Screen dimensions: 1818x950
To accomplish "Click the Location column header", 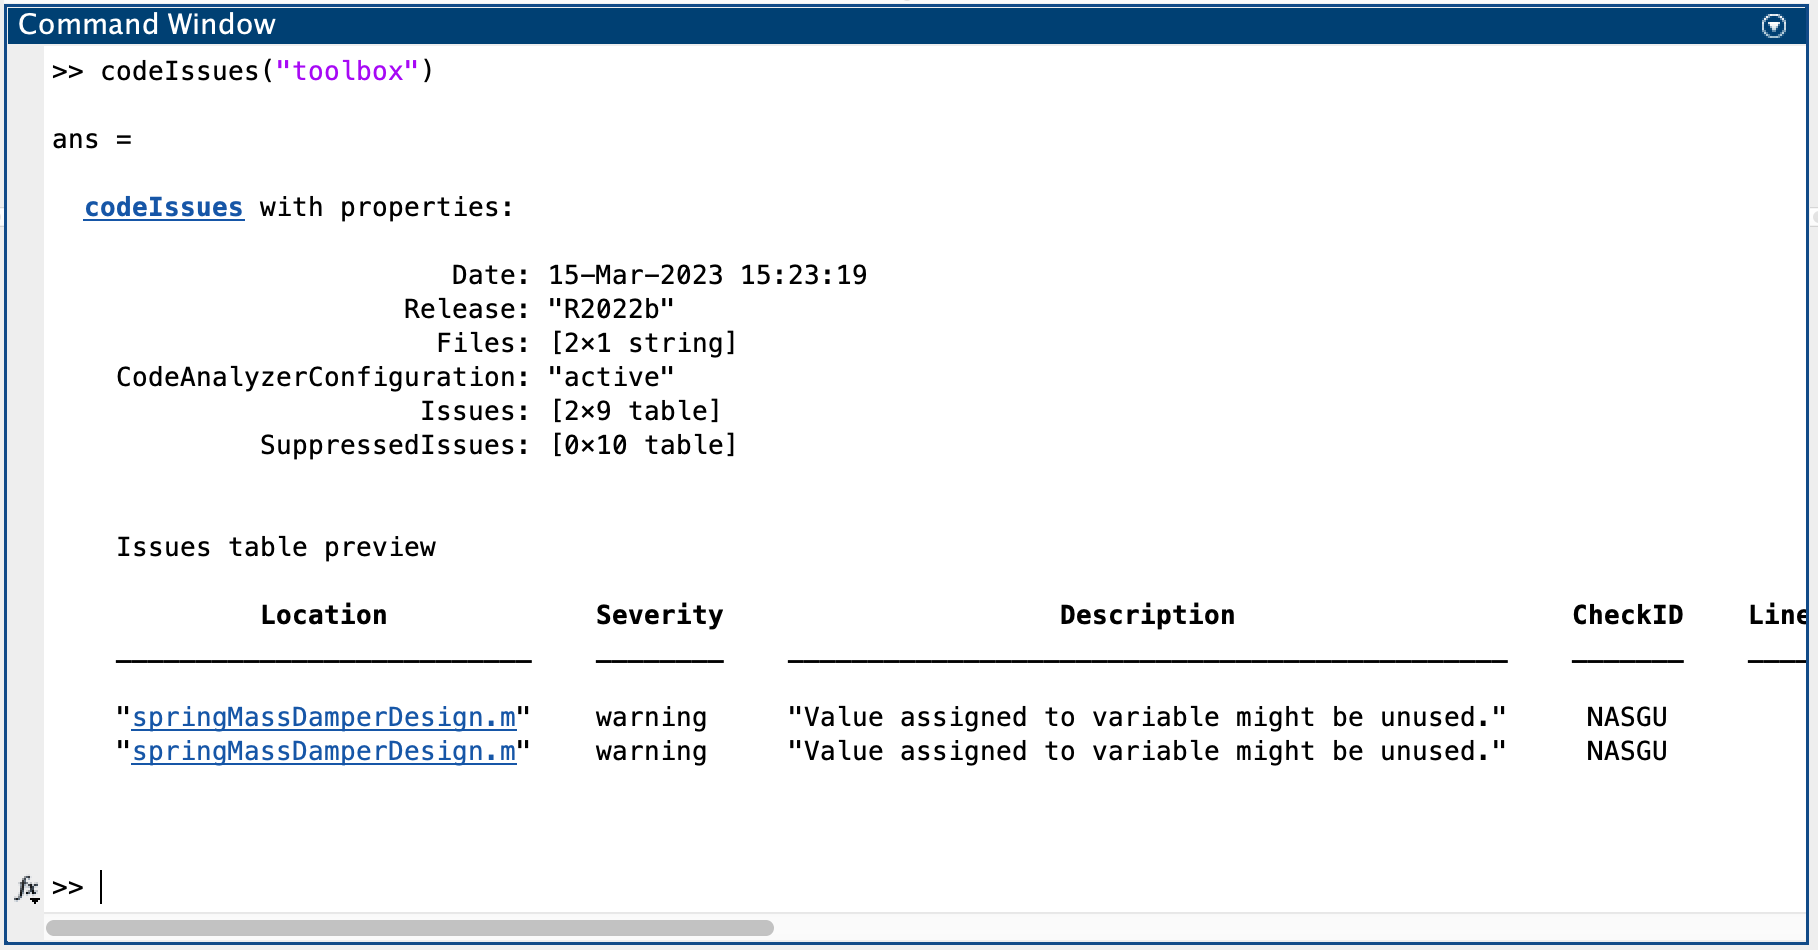I will (324, 615).
